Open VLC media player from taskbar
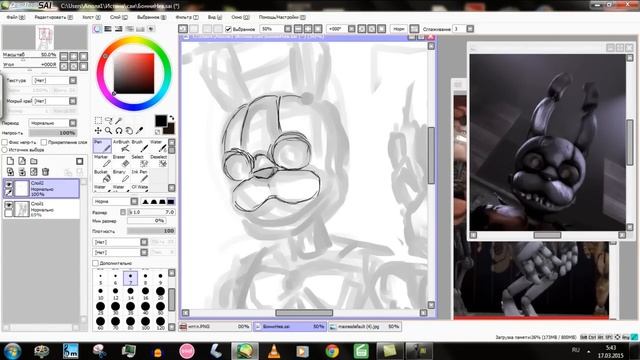 [x=273, y=351]
